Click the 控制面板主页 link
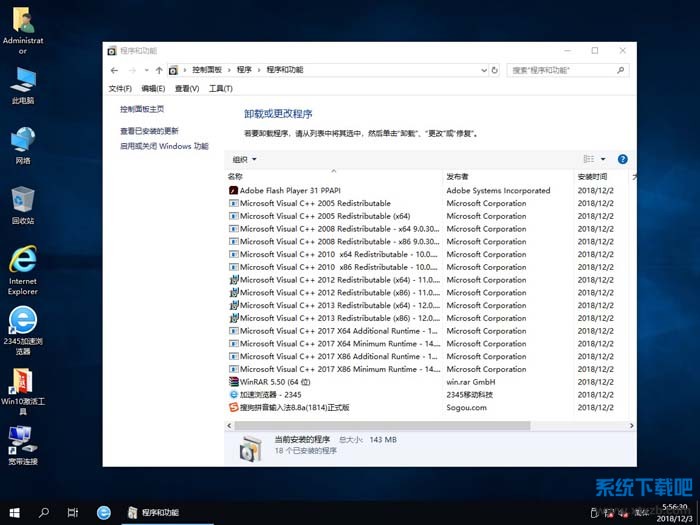The image size is (700, 525). [142, 109]
